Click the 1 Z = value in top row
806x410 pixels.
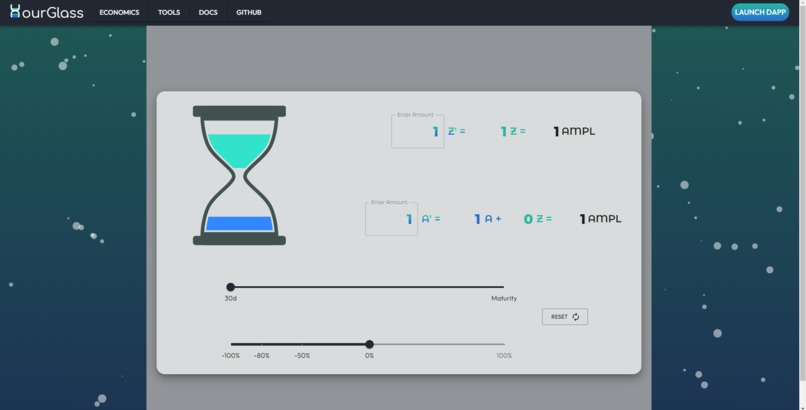coord(513,132)
